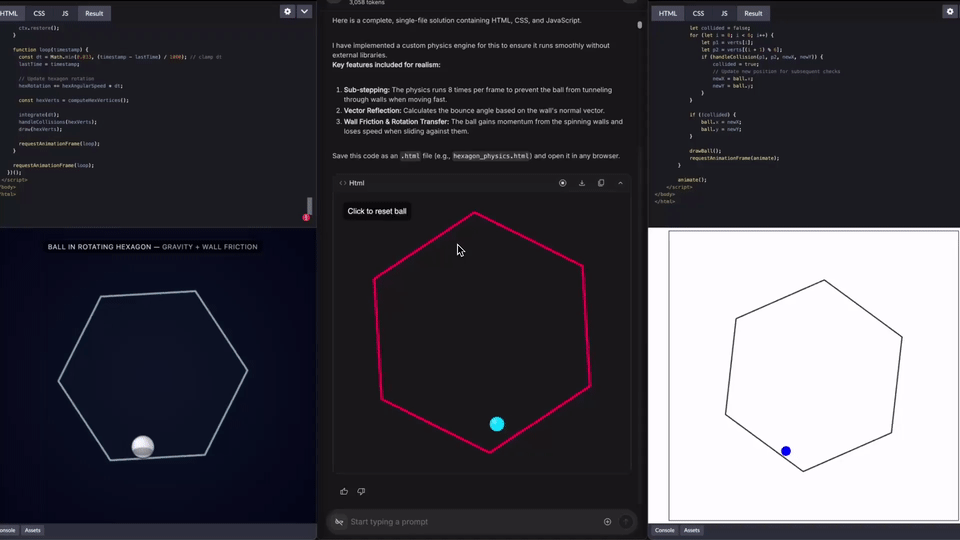Image resolution: width=960 pixels, height=540 pixels.
Task: Click the thumbs up icon under the response
Action: coord(344,491)
